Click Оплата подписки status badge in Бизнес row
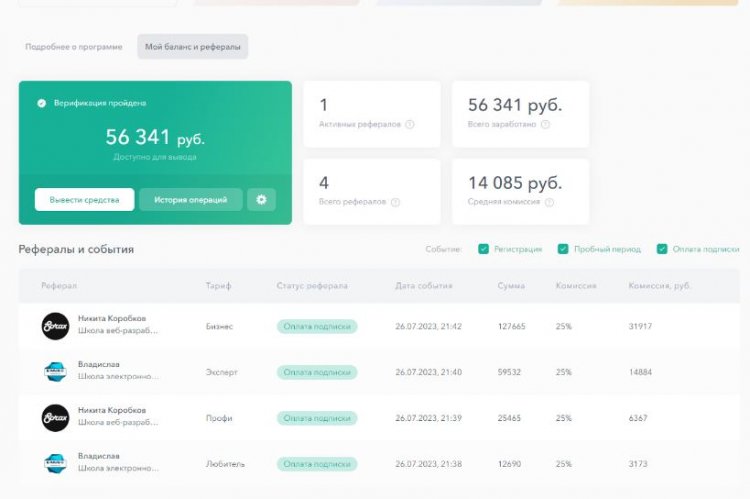This screenshot has height=499, width=750. tap(317, 326)
